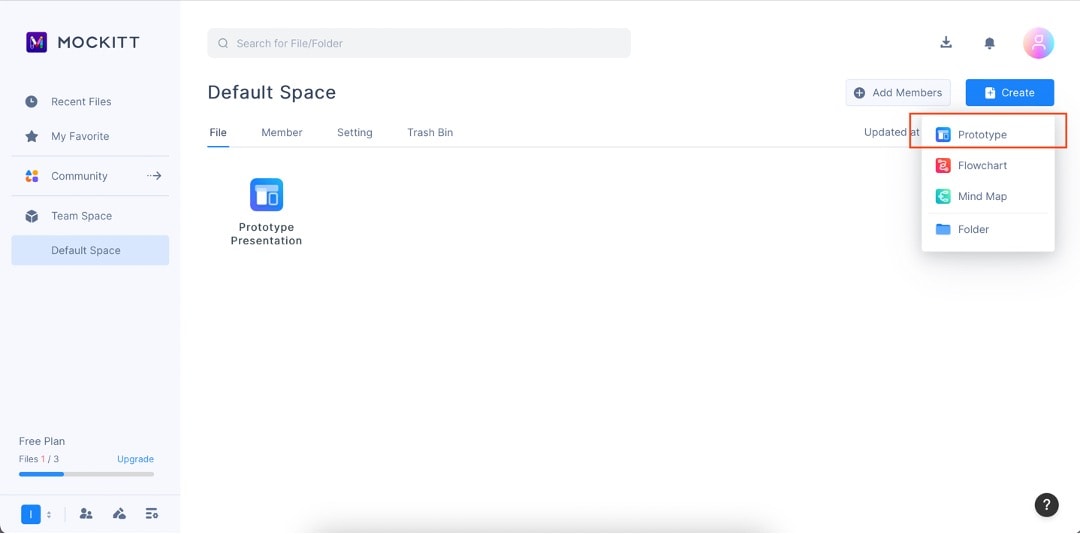The height and width of the screenshot is (534, 1080).
Task: Click the download icon in the header
Action: click(x=946, y=42)
